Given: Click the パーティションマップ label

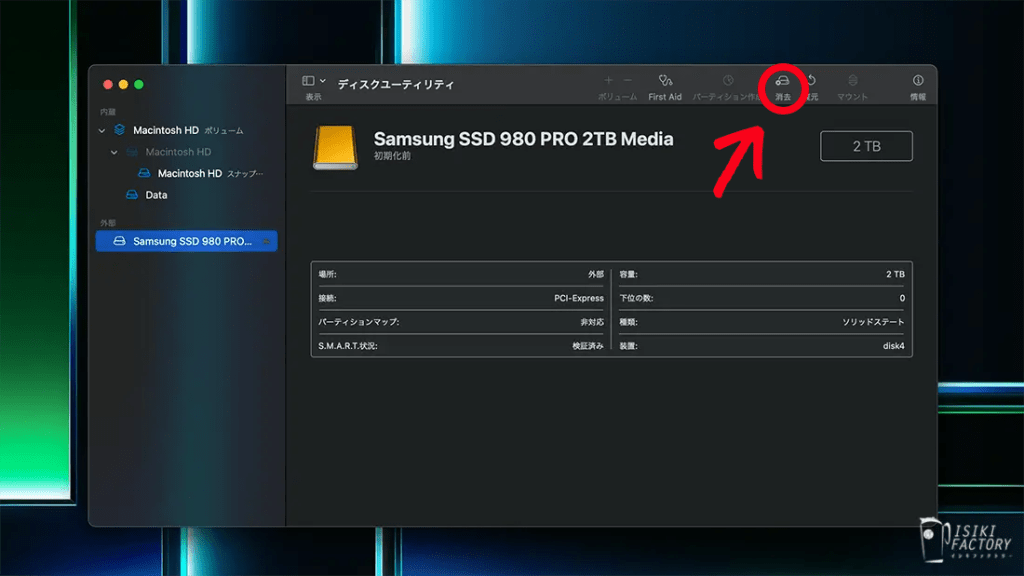Looking at the screenshot, I should coord(359,322).
